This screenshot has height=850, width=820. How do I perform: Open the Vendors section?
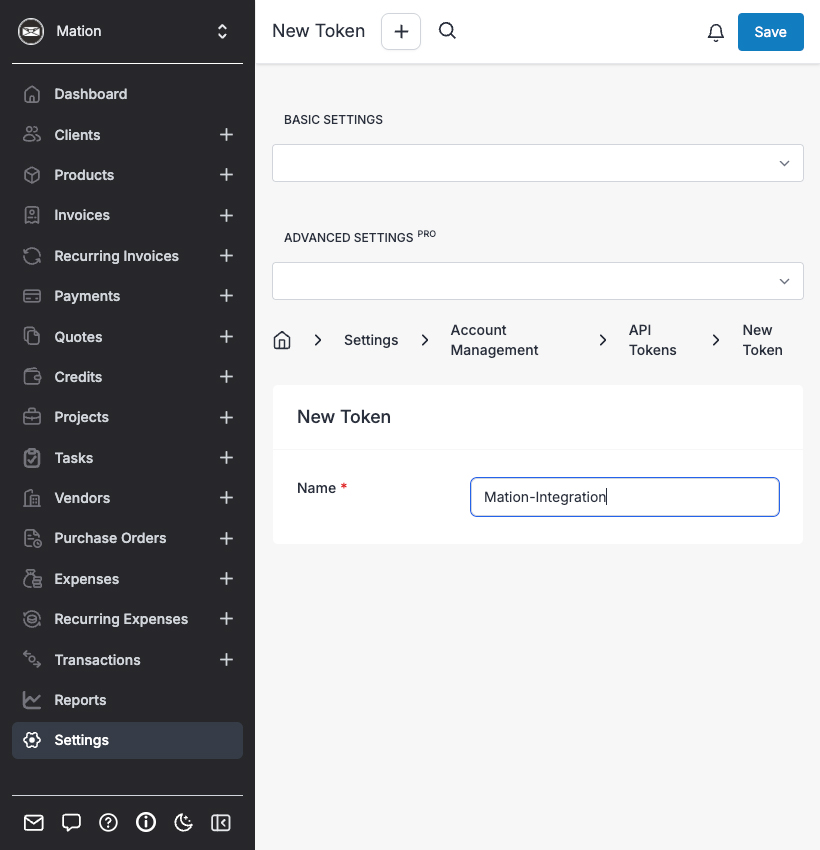click(82, 498)
